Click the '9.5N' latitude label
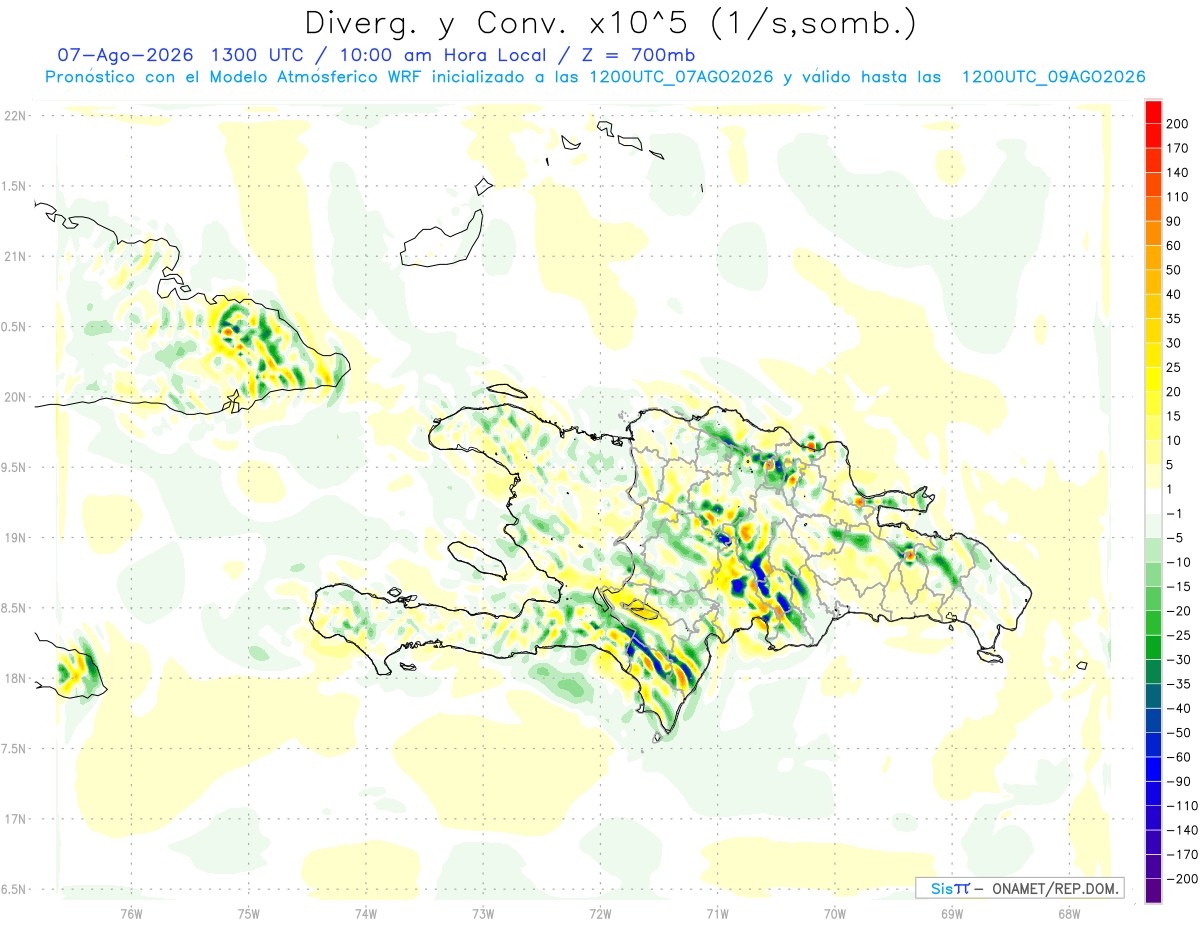This screenshot has height=927, width=1200. 15,467
